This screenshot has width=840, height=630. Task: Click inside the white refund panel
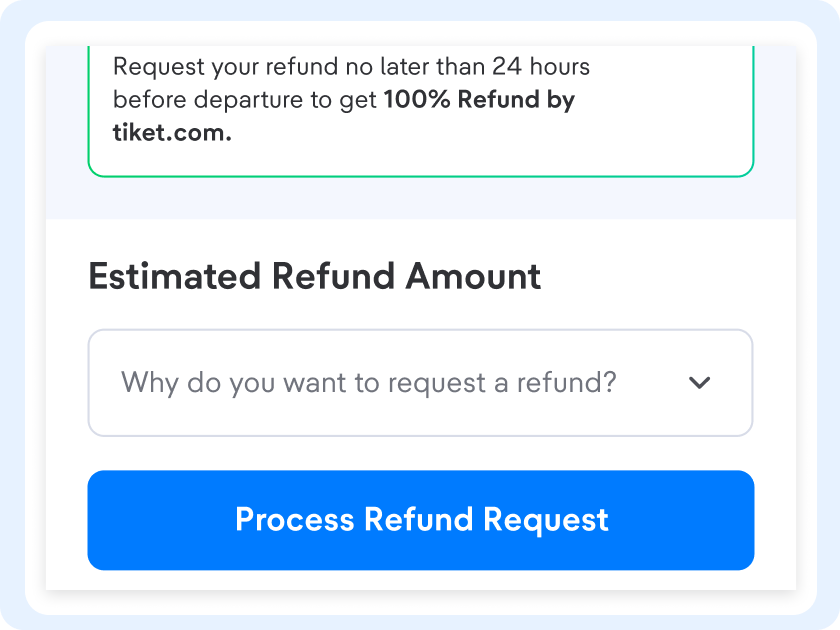coord(420,450)
